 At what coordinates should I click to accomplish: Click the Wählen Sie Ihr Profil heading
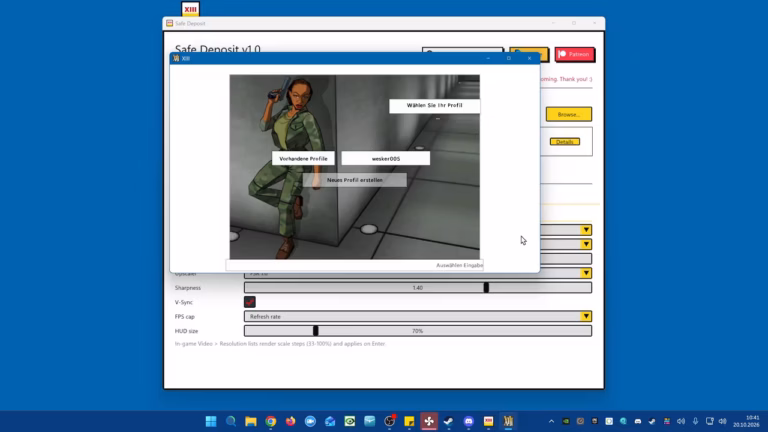click(434, 105)
